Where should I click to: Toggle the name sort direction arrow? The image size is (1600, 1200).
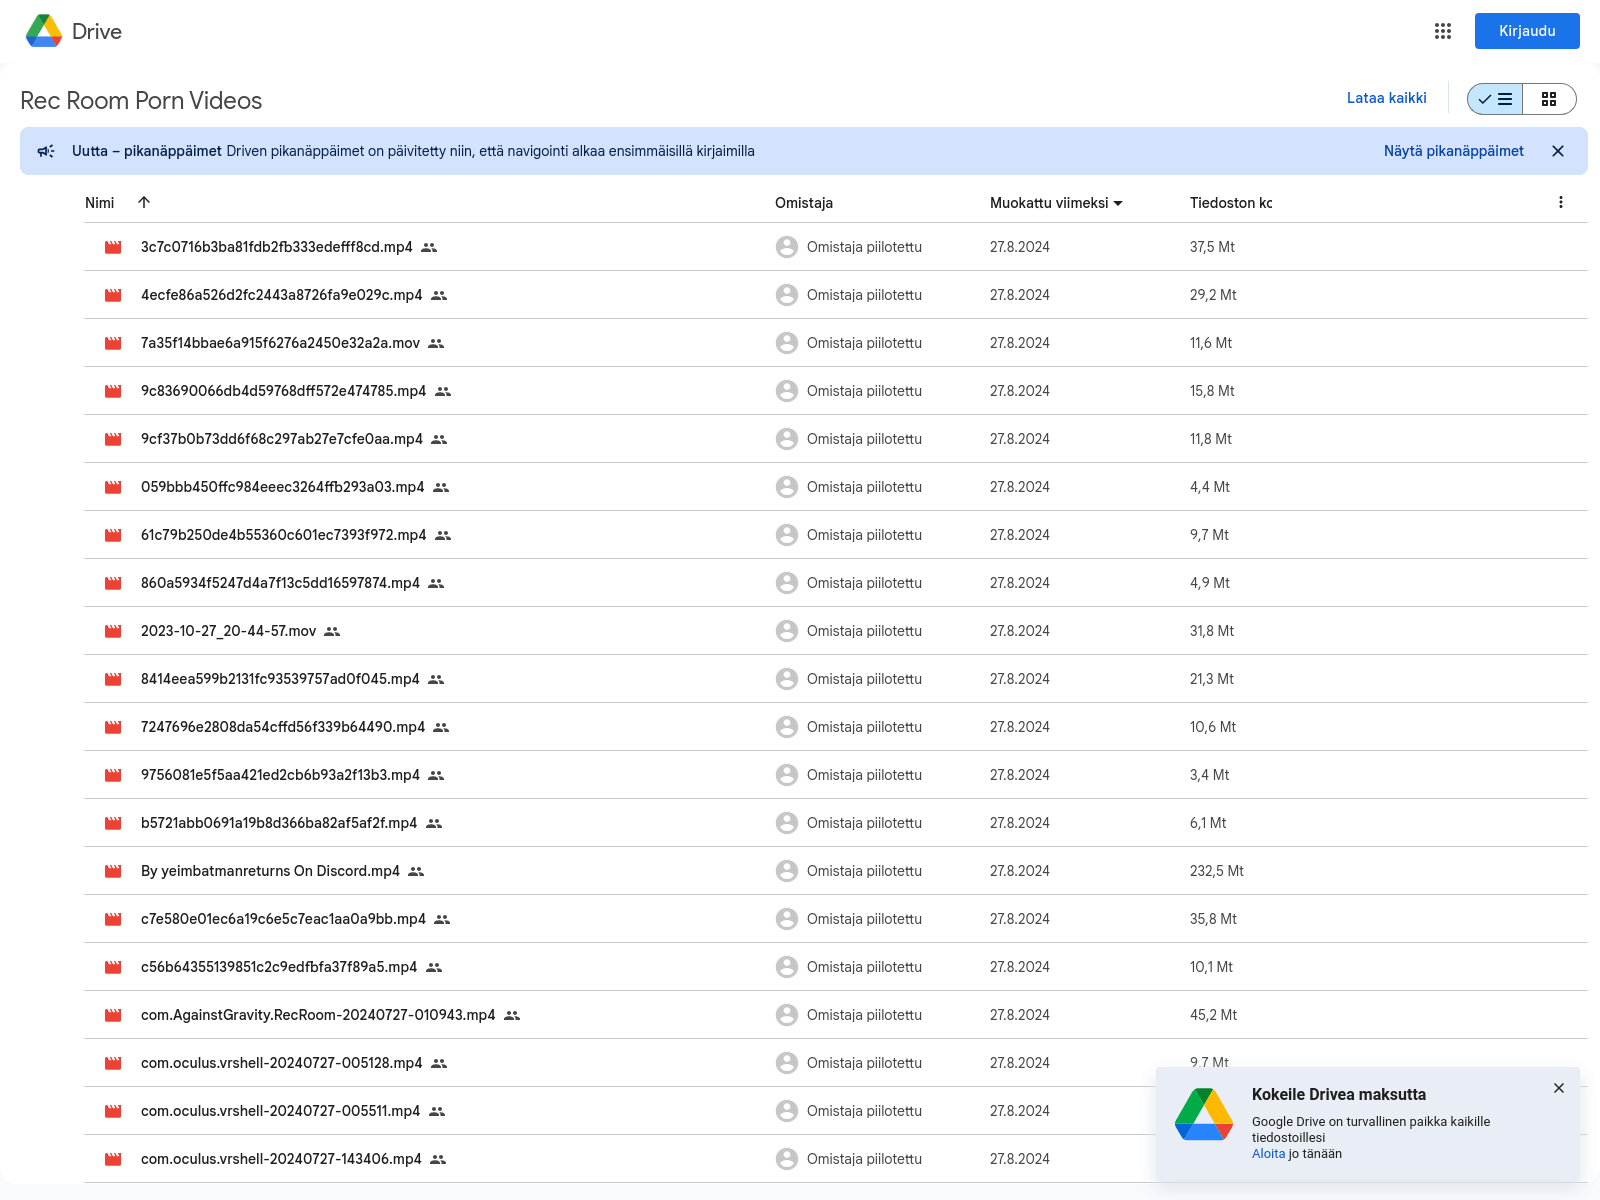tap(144, 202)
